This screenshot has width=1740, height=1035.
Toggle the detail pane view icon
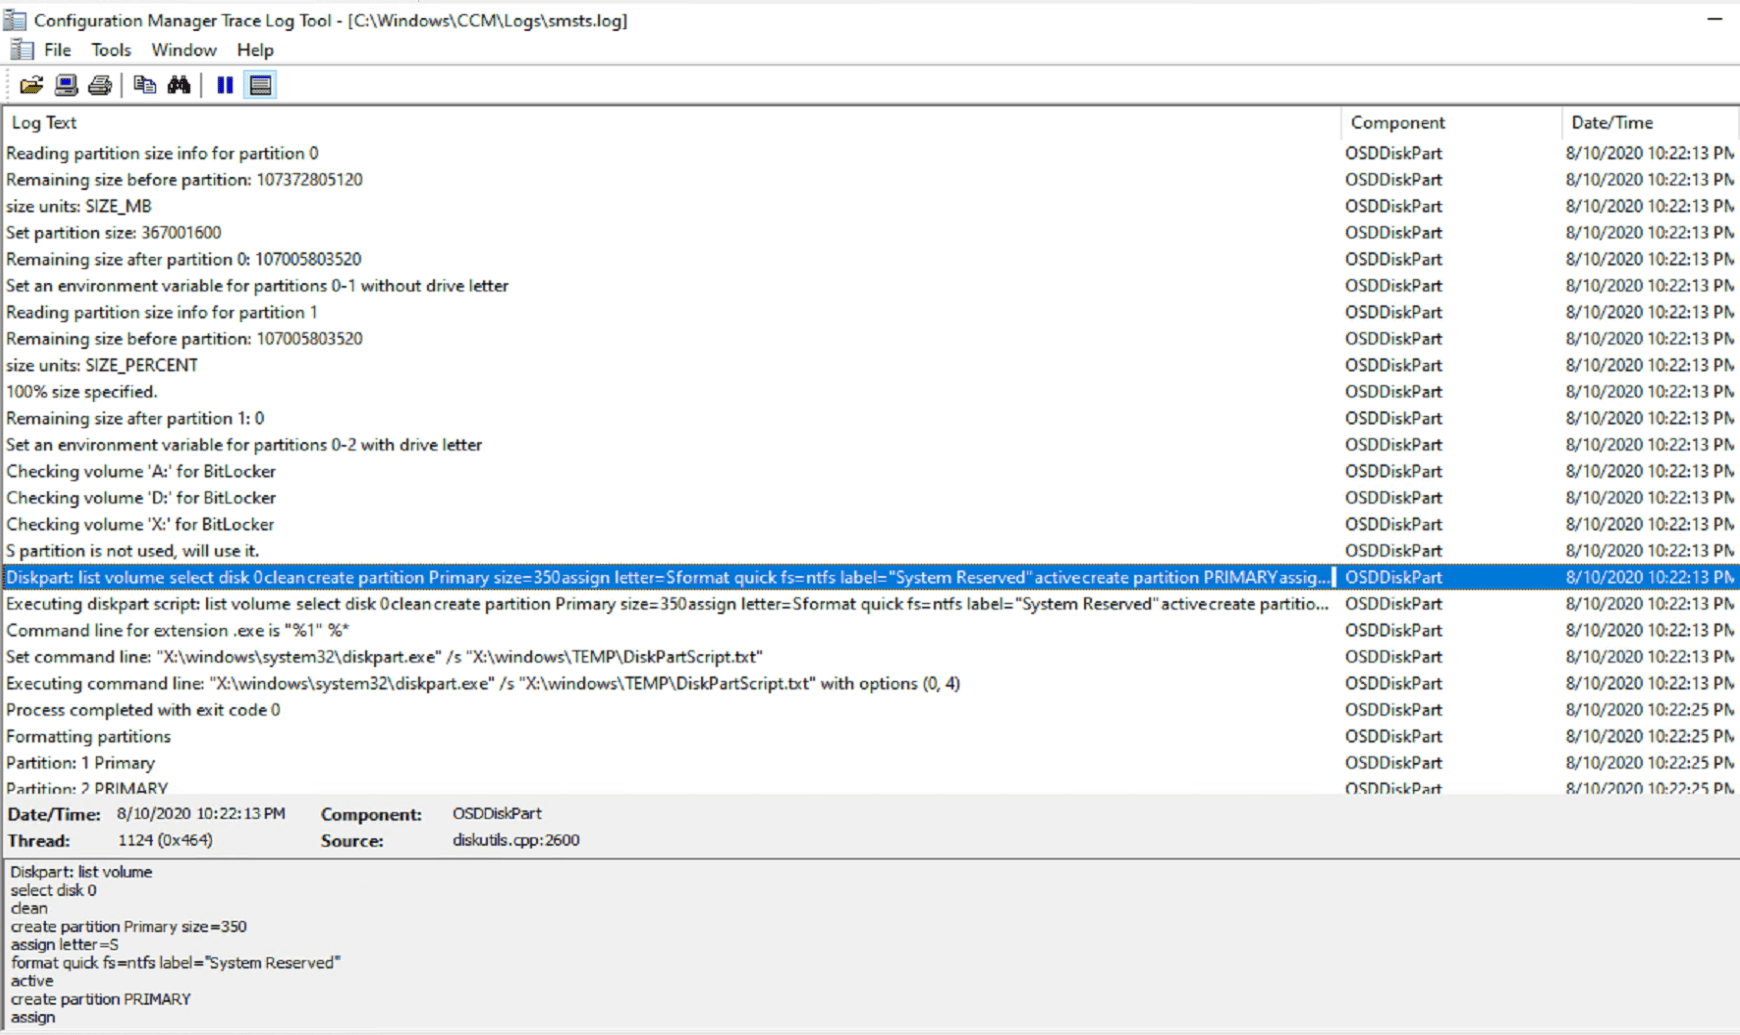tap(259, 84)
